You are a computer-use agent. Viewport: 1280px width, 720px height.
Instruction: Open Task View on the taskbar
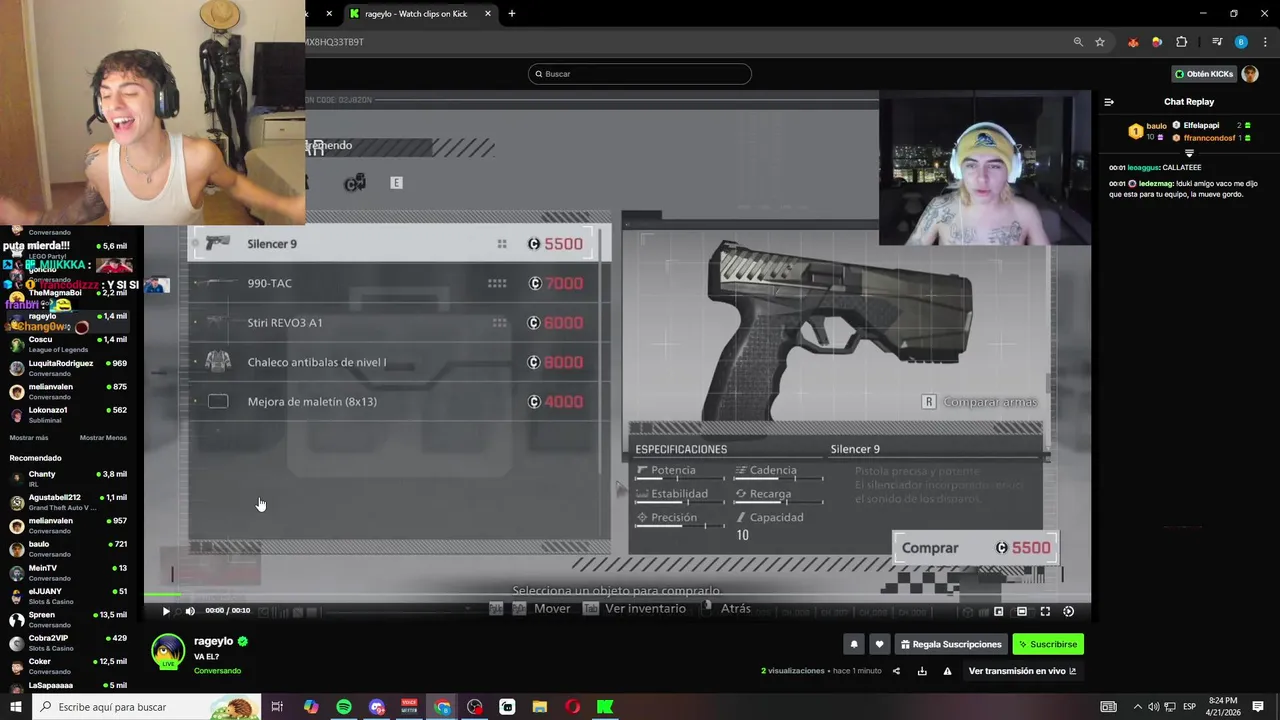(x=277, y=707)
